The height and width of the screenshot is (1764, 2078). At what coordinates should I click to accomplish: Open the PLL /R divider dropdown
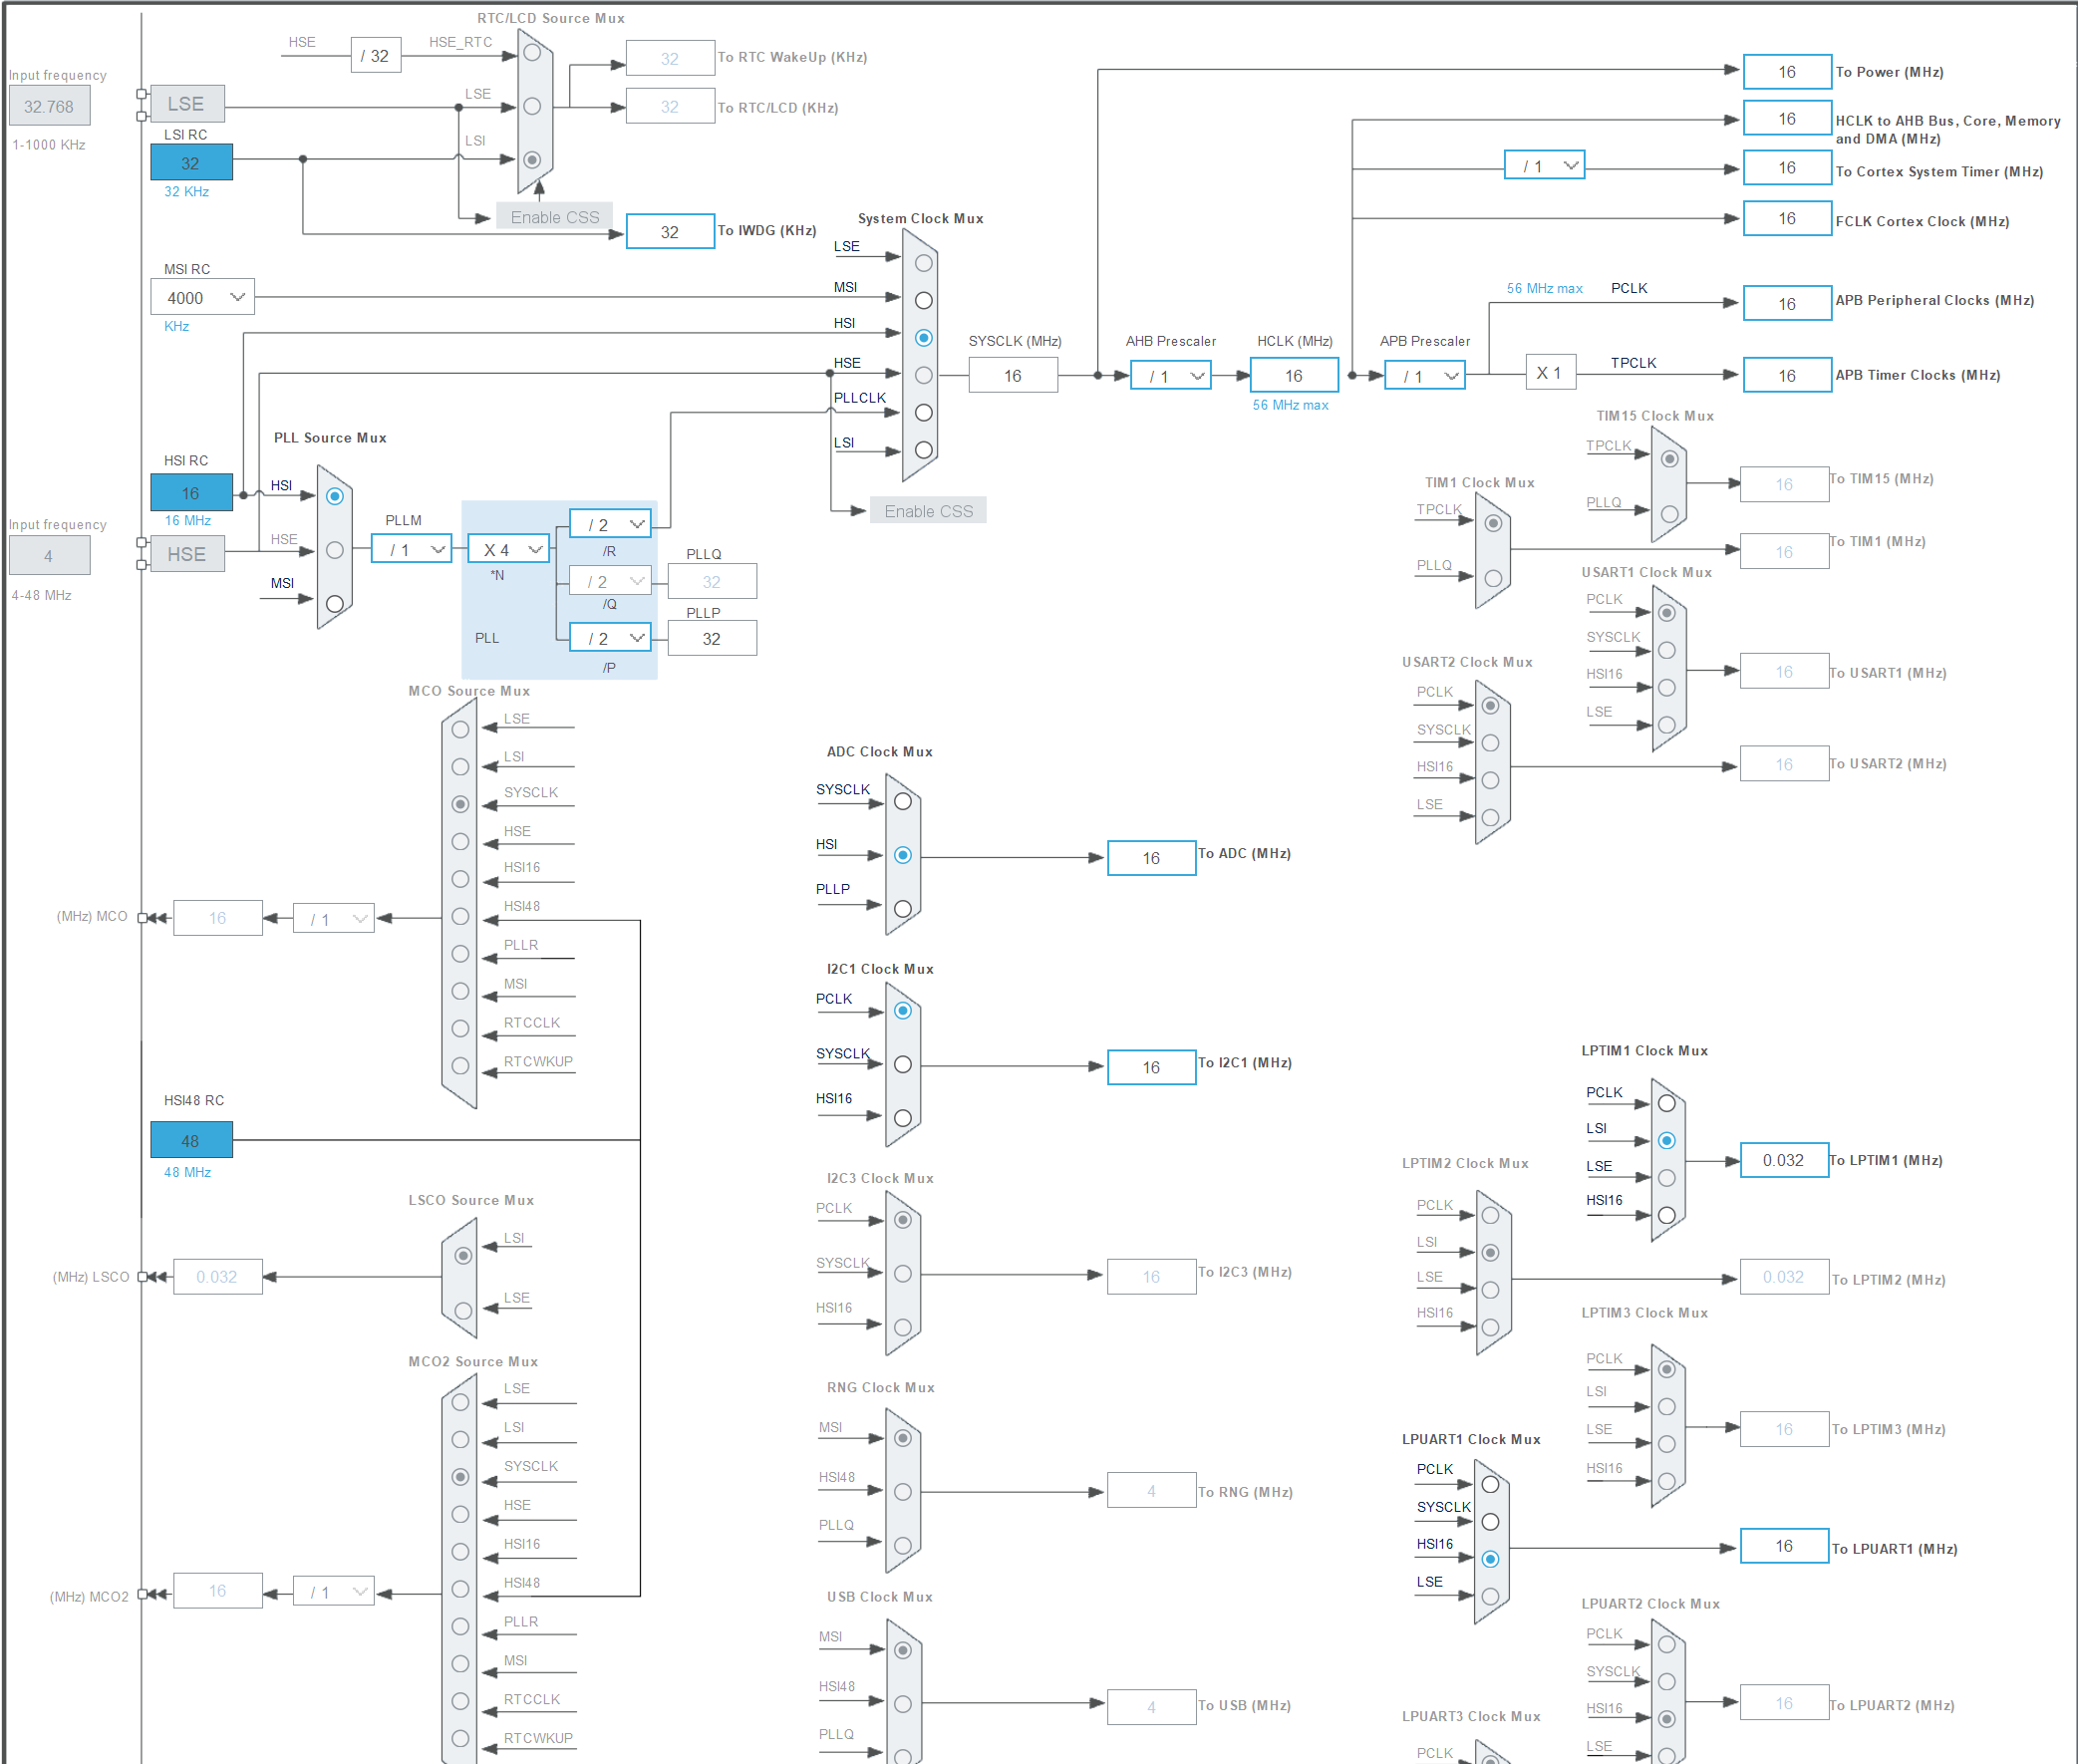pyautogui.click(x=610, y=524)
